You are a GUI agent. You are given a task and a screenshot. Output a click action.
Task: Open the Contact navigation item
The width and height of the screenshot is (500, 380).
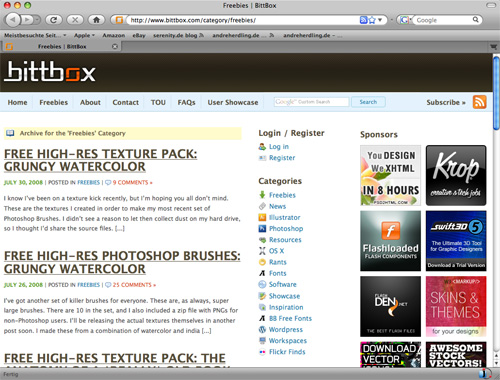click(x=125, y=102)
